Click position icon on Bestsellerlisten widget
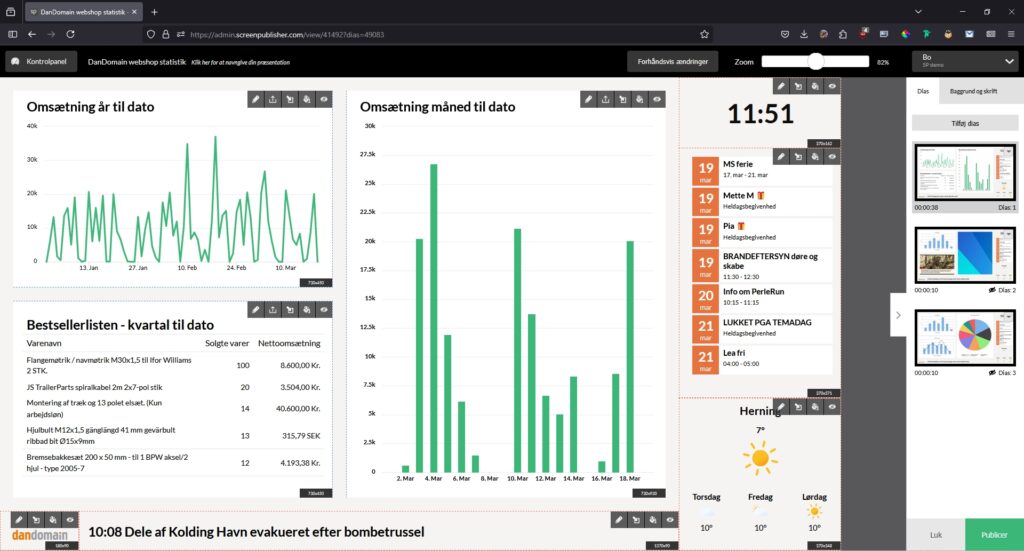Viewport: 1024px width, 551px height. pyautogui.click(x=290, y=309)
